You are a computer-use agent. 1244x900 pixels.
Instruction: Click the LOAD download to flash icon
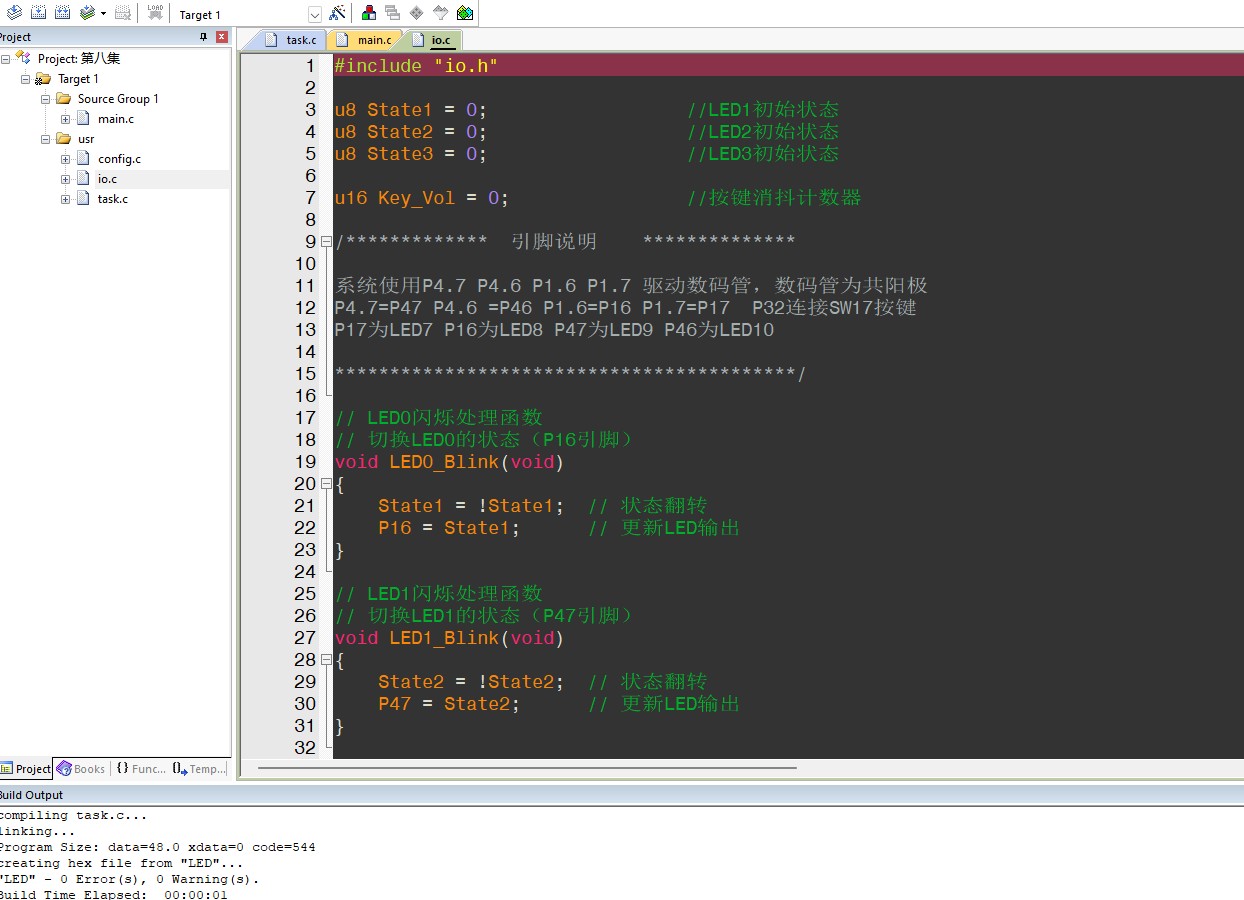(155, 13)
